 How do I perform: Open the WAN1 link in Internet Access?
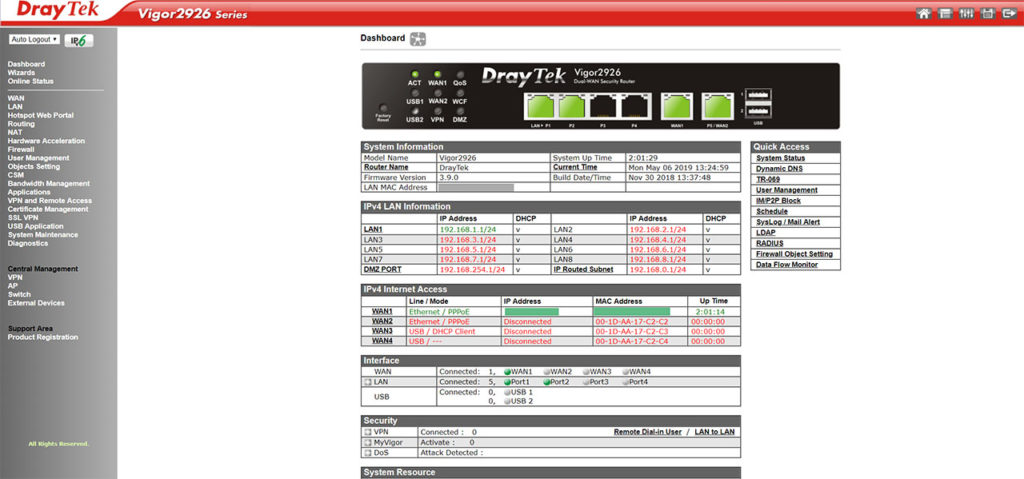(382, 311)
